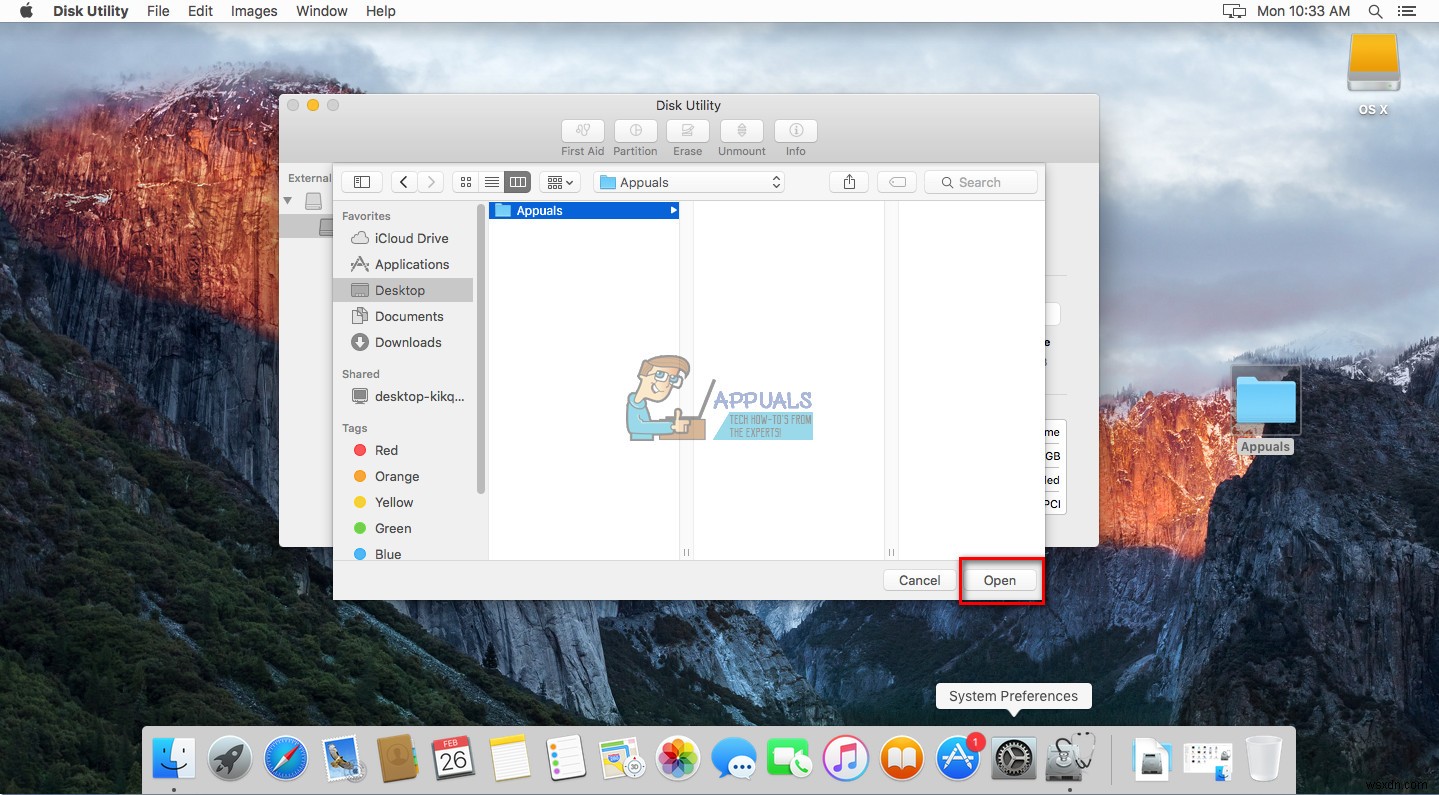The width and height of the screenshot is (1439, 795).
Task: Collapse the External disk disclosure triangle
Action: point(287,200)
